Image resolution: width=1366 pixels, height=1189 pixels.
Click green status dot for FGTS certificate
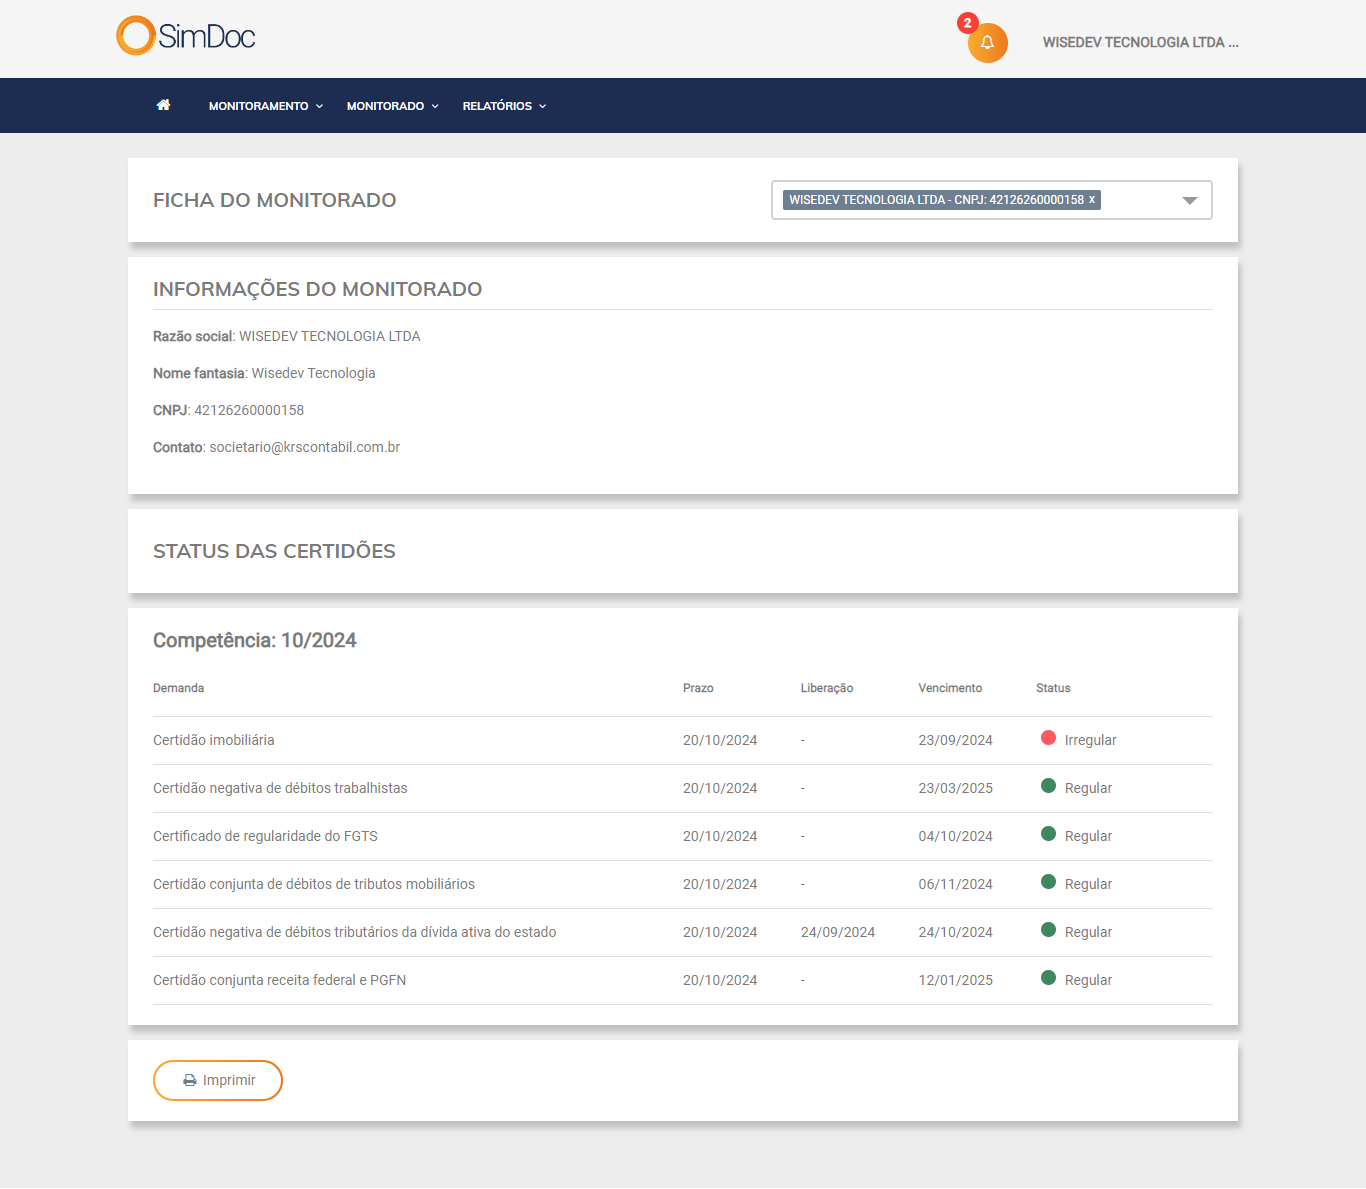[x=1048, y=834]
